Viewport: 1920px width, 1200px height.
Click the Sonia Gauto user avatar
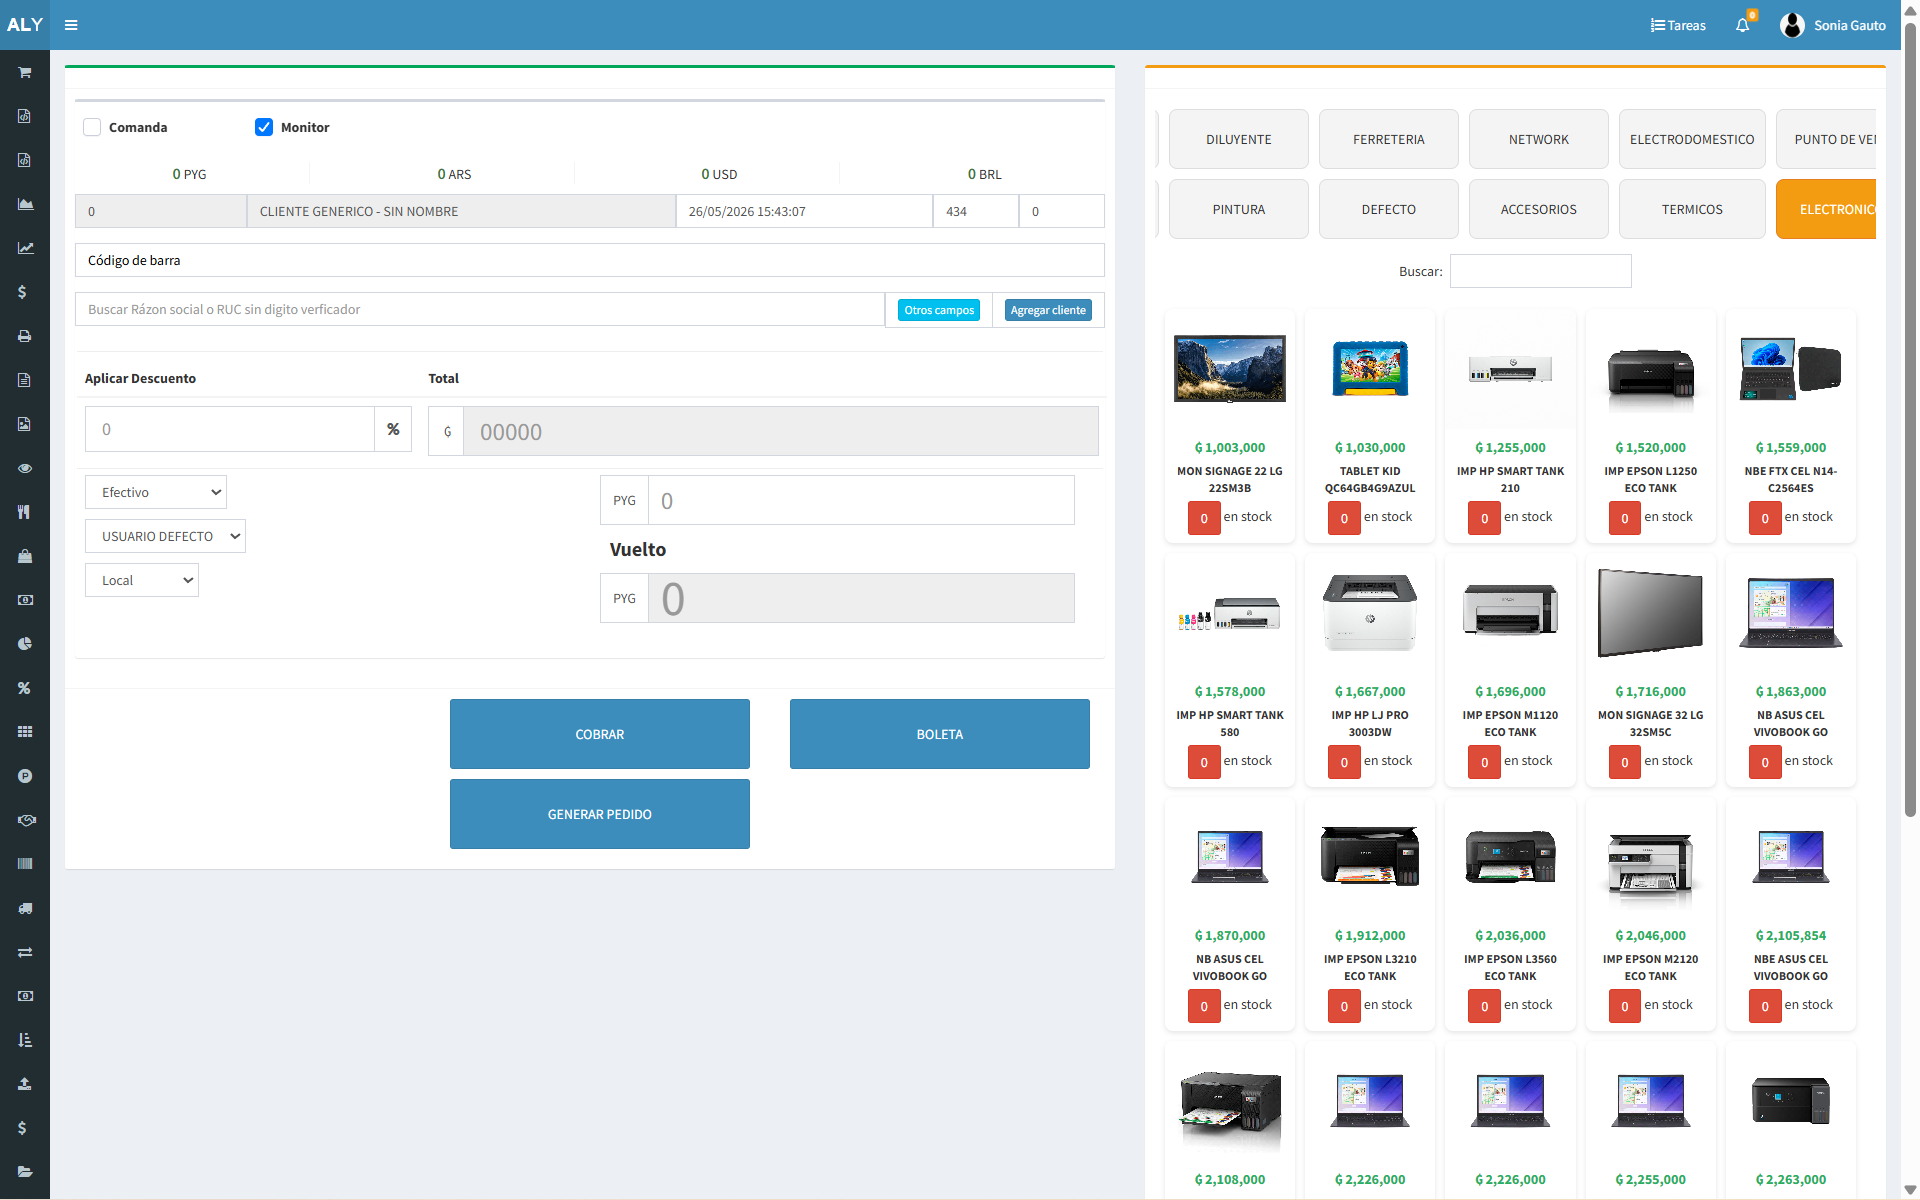pos(1792,25)
